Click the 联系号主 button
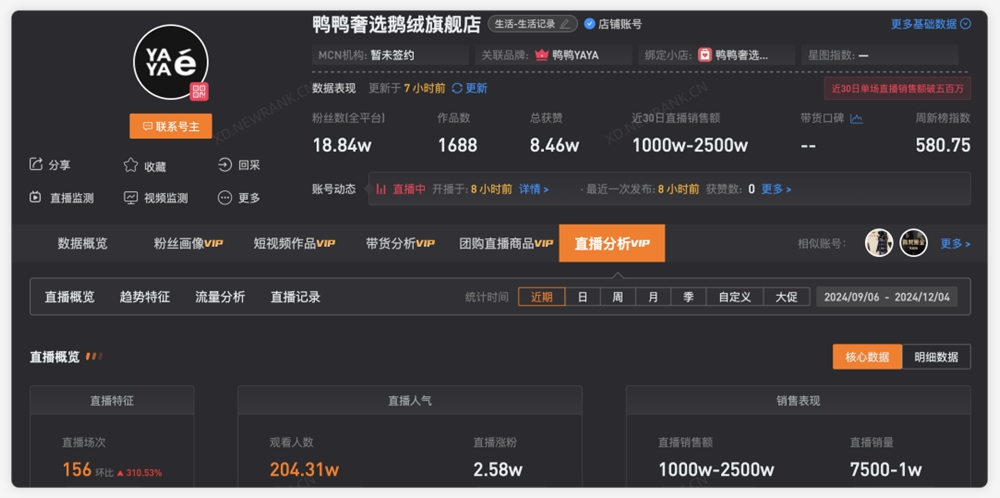 171,126
